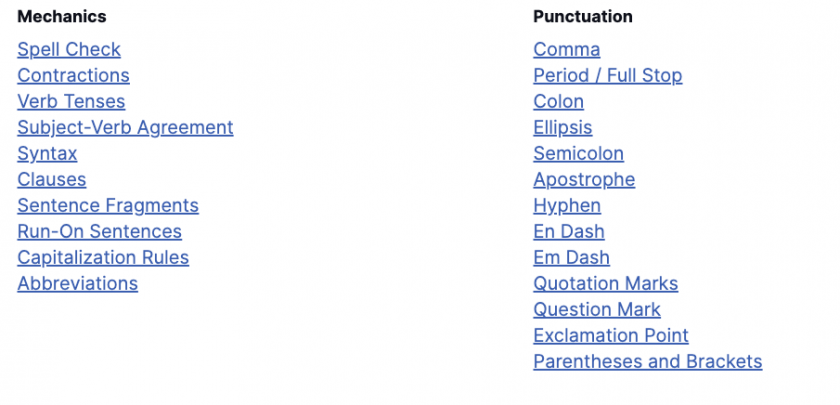The image size is (840, 405).
Task: Visit the Clauses link
Action: click(51, 179)
